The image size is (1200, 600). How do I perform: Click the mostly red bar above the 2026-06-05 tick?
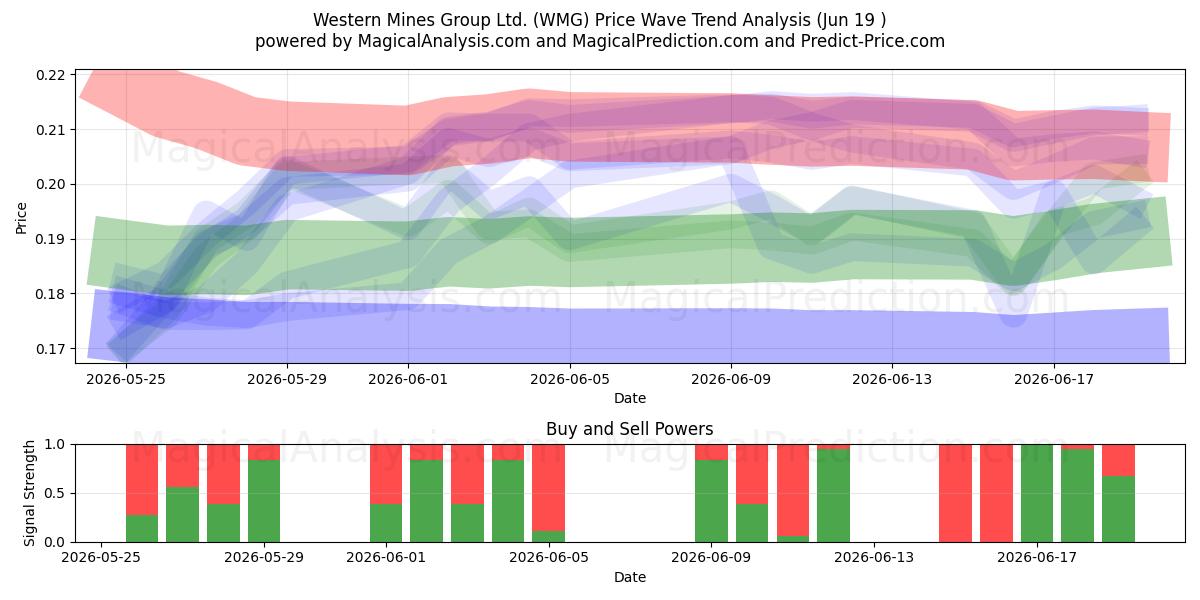pos(549,493)
